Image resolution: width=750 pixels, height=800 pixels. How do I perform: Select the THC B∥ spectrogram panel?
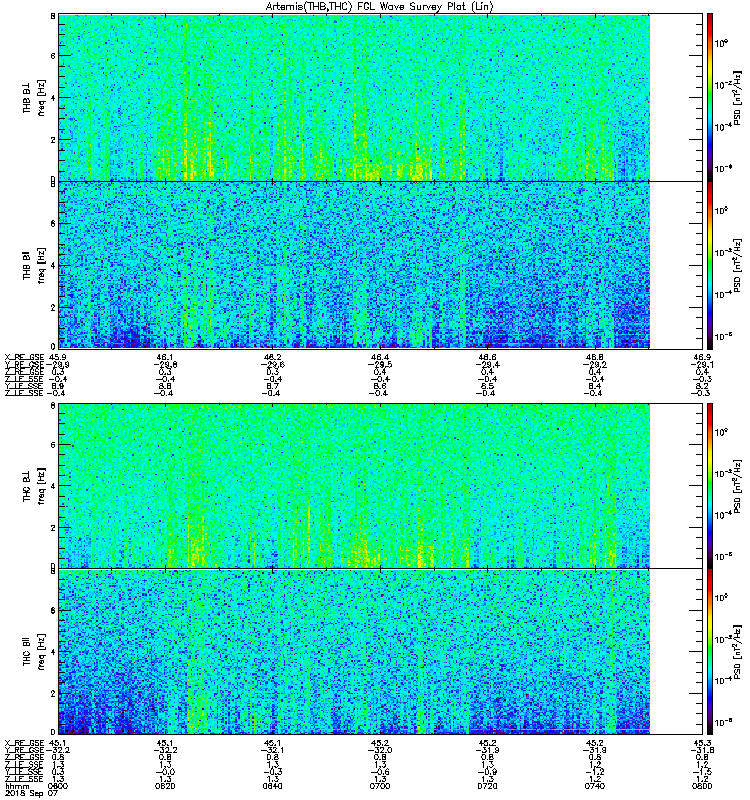click(381, 652)
